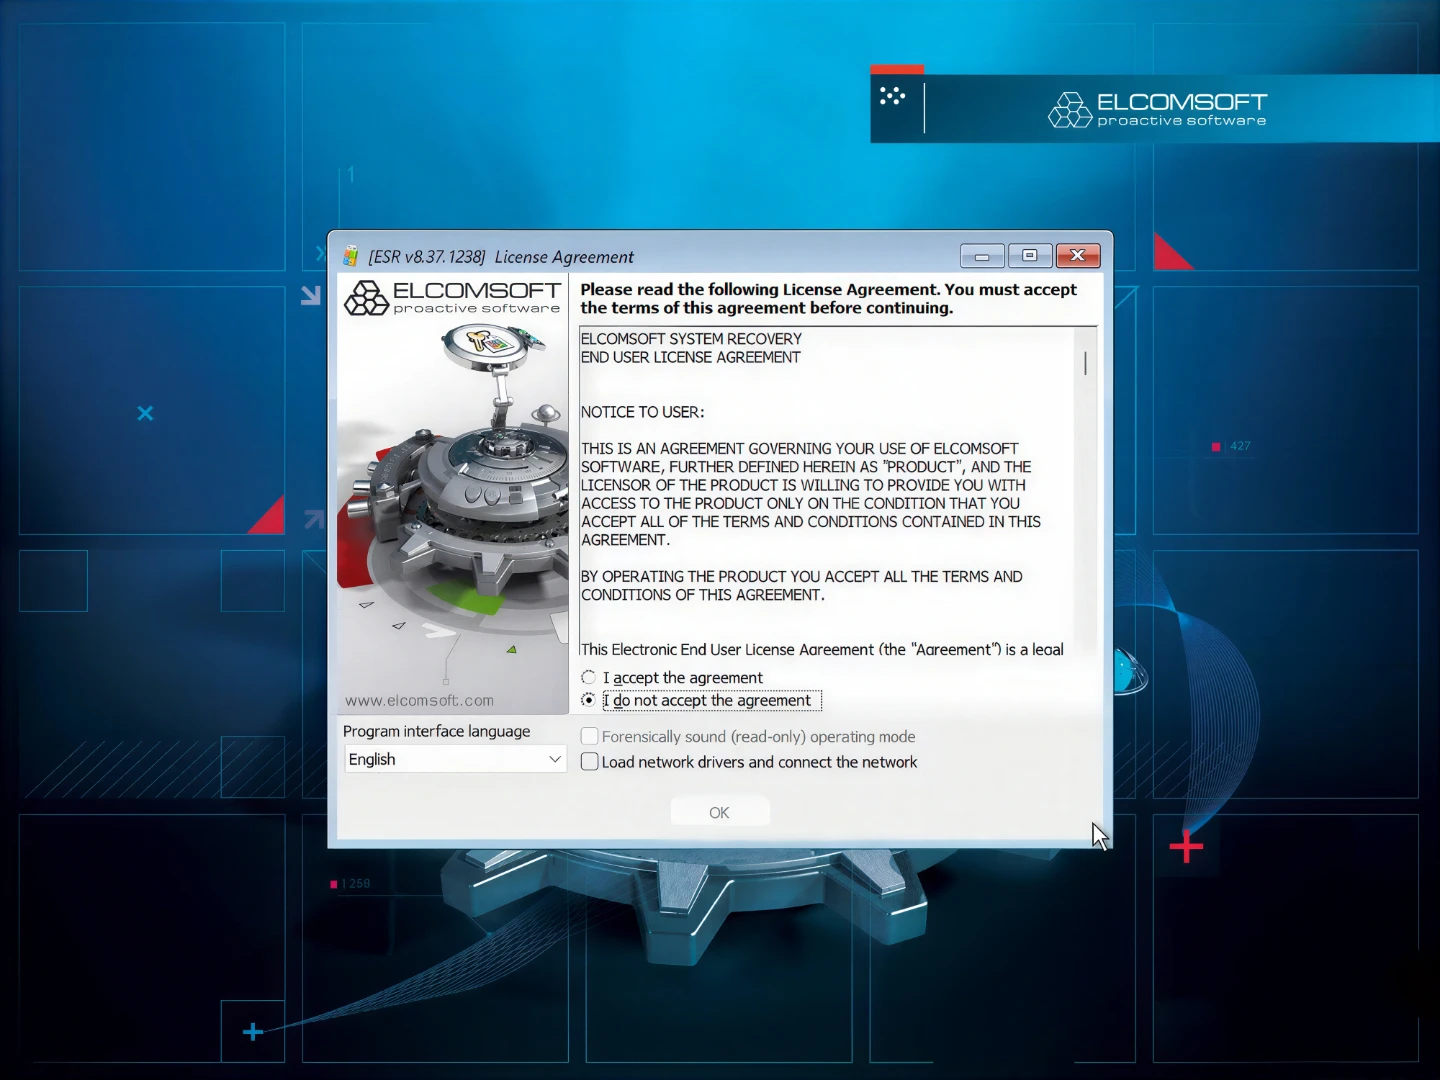Screen dimensions: 1440x1080
Task: Click the "BY OPERATING THE PRODUCT" paragraph
Action: coord(802,586)
